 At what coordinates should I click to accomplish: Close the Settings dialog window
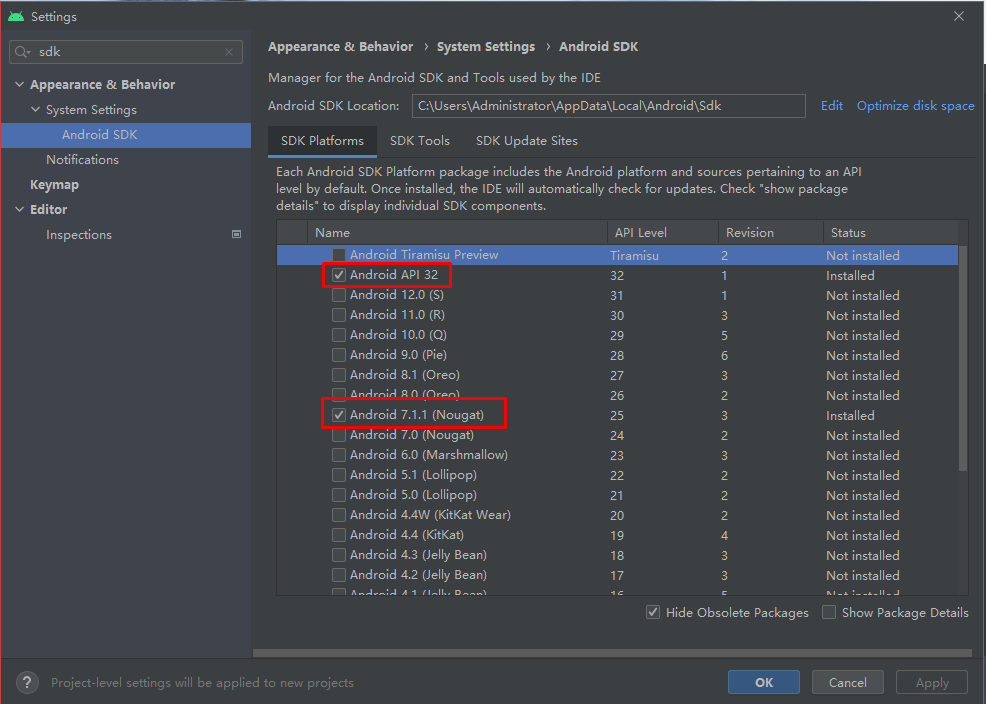[x=959, y=16]
